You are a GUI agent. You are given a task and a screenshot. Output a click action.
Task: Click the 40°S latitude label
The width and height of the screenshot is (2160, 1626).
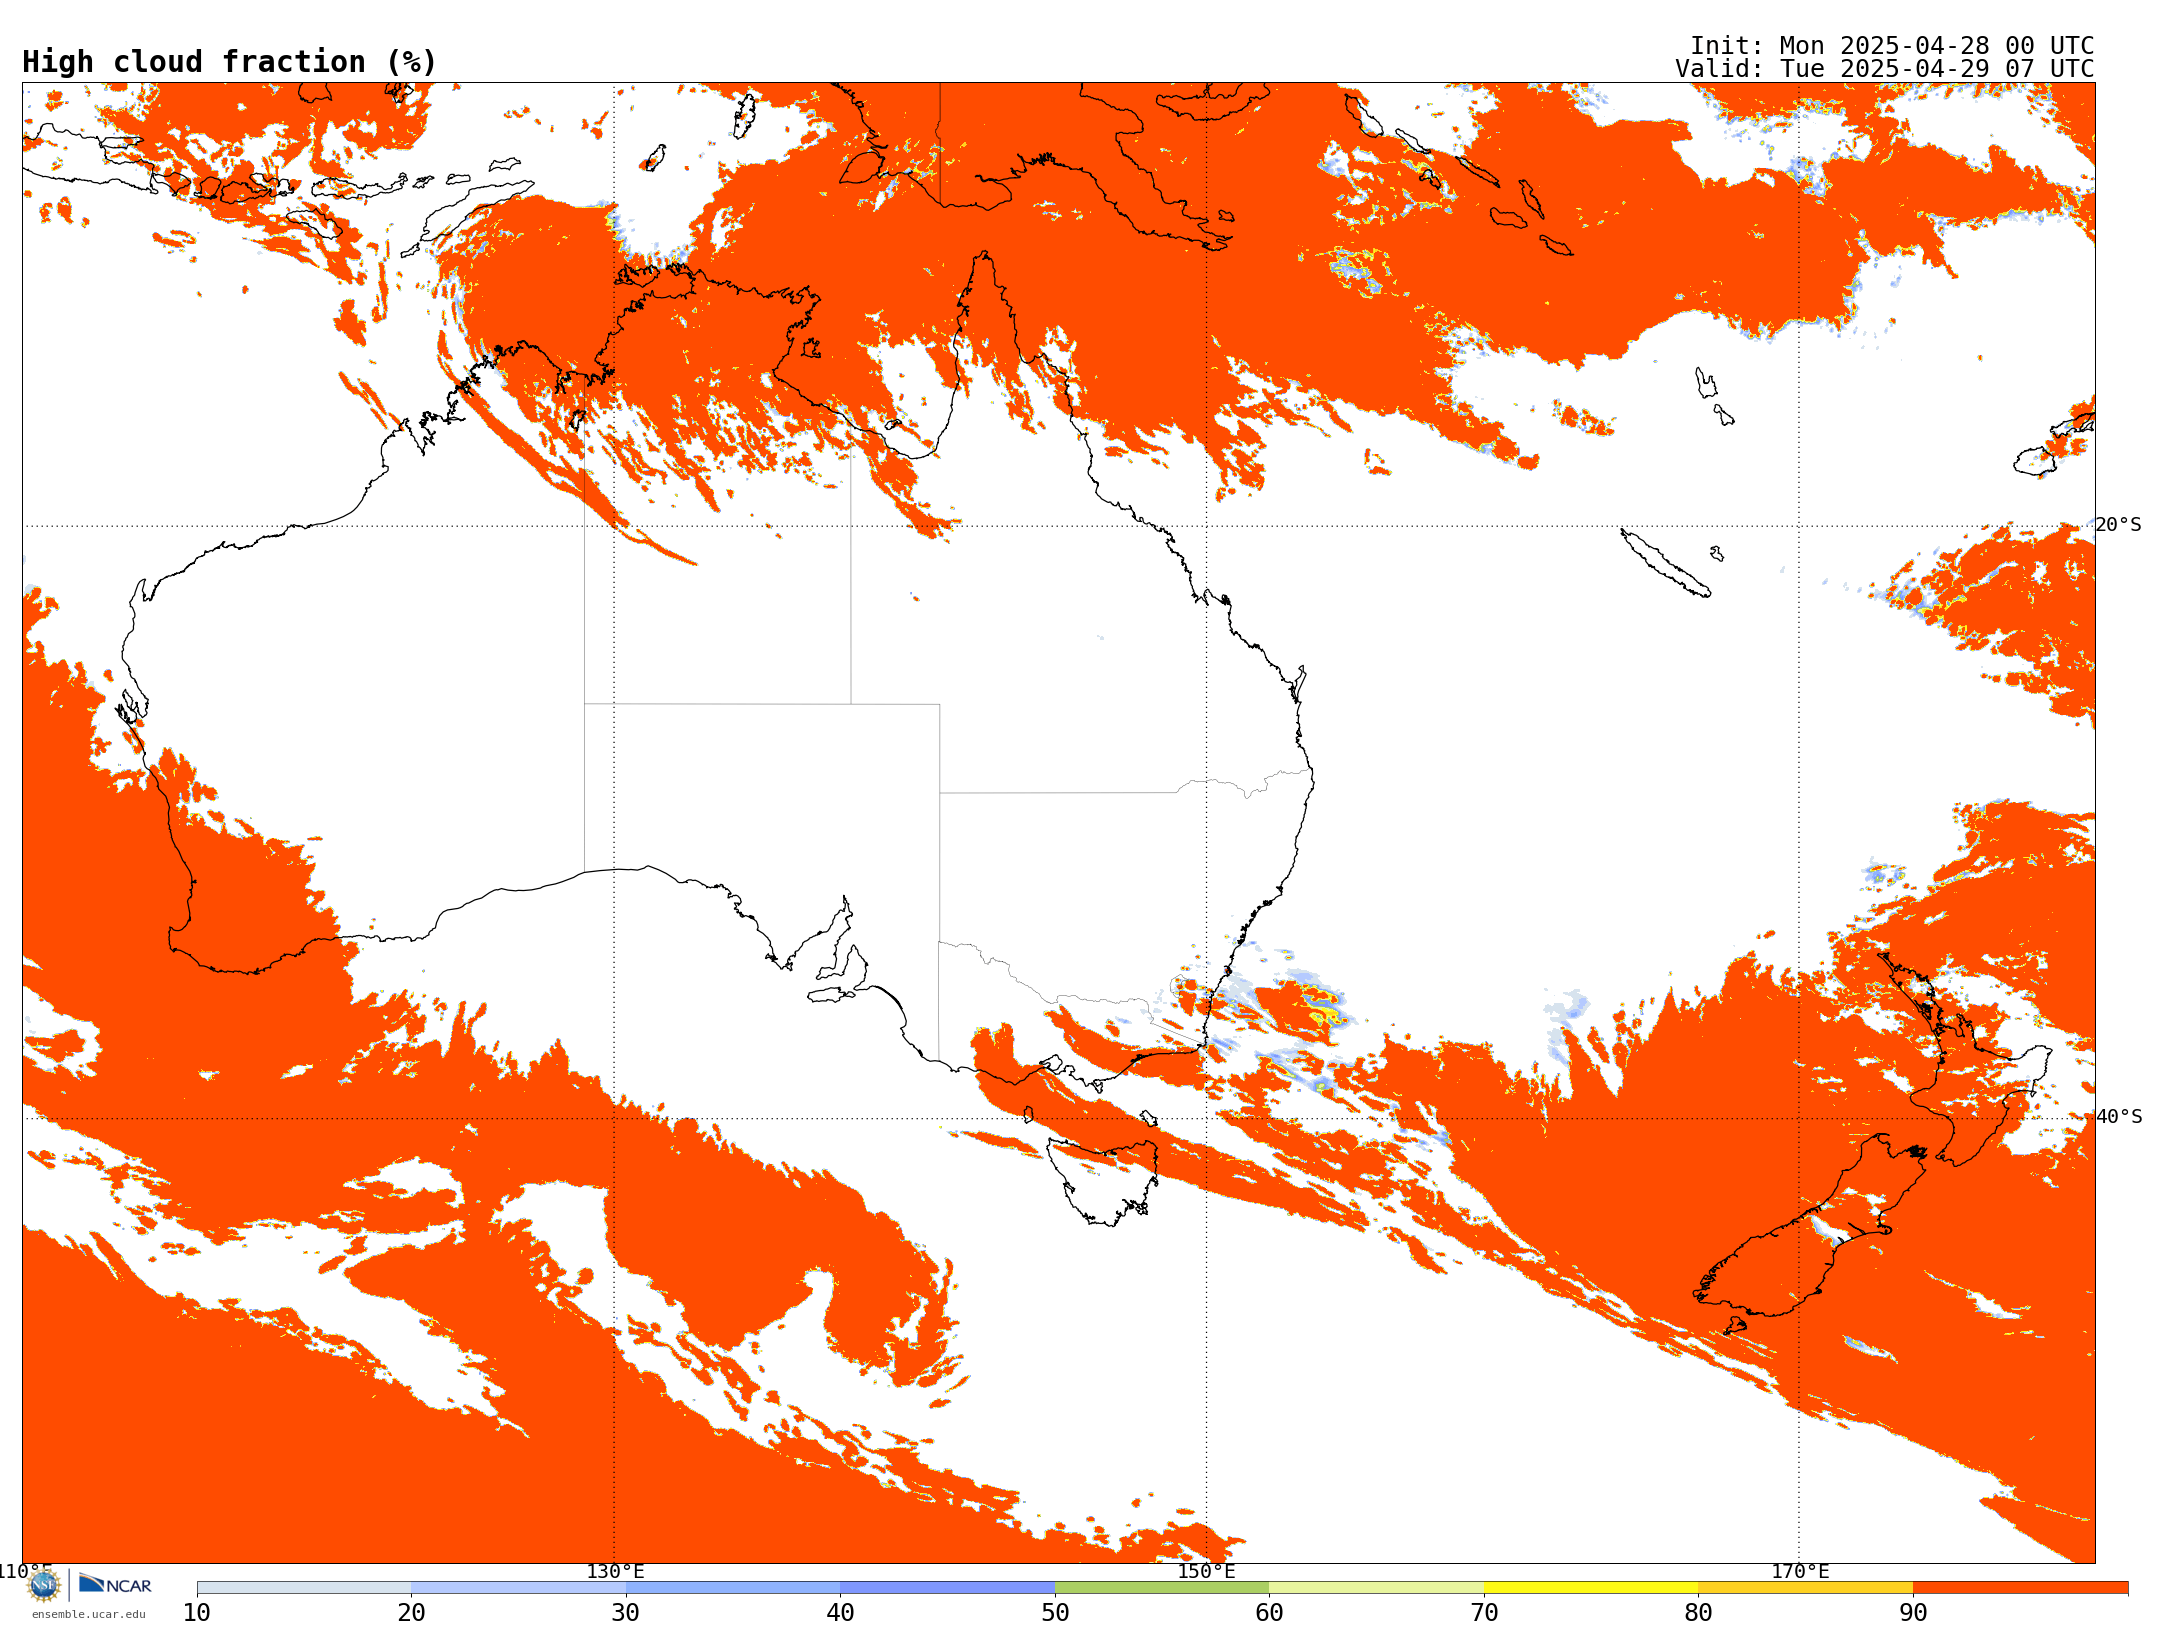tap(2118, 1117)
